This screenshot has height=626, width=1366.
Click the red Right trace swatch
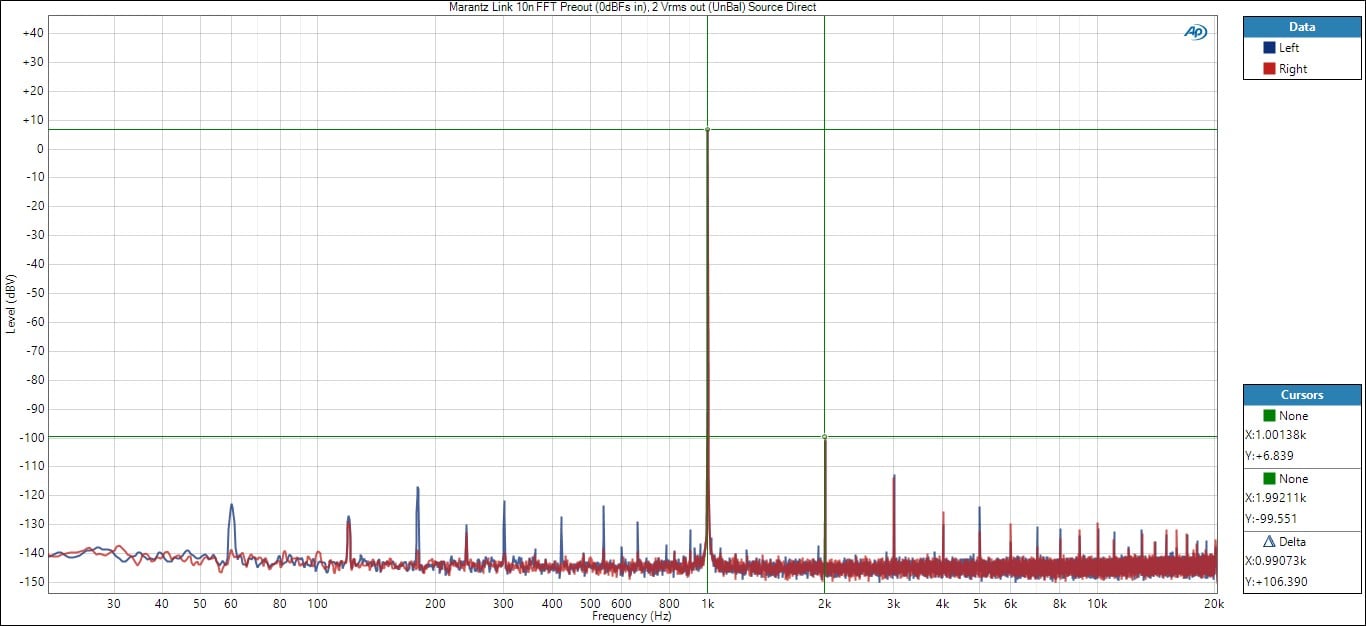click(x=1269, y=69)
